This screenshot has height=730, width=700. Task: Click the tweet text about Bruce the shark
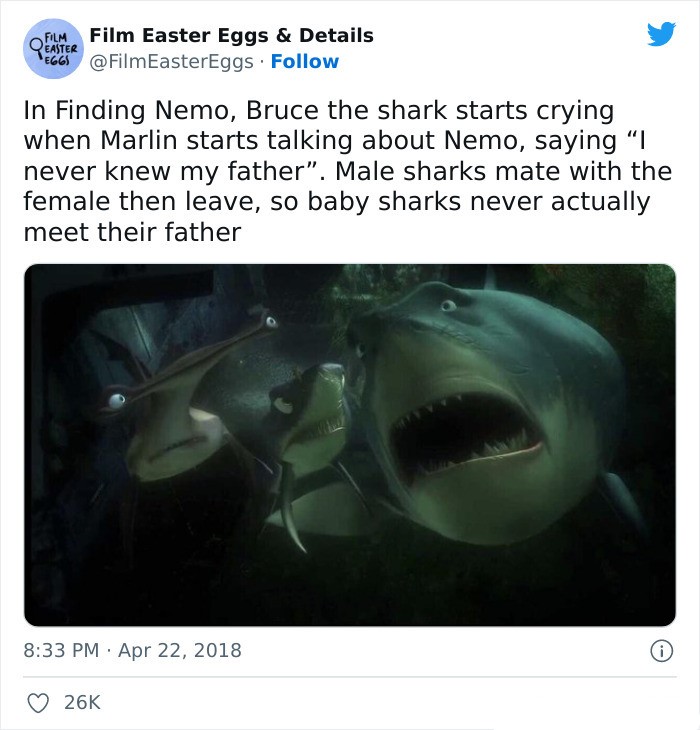[x=347, y=171]
